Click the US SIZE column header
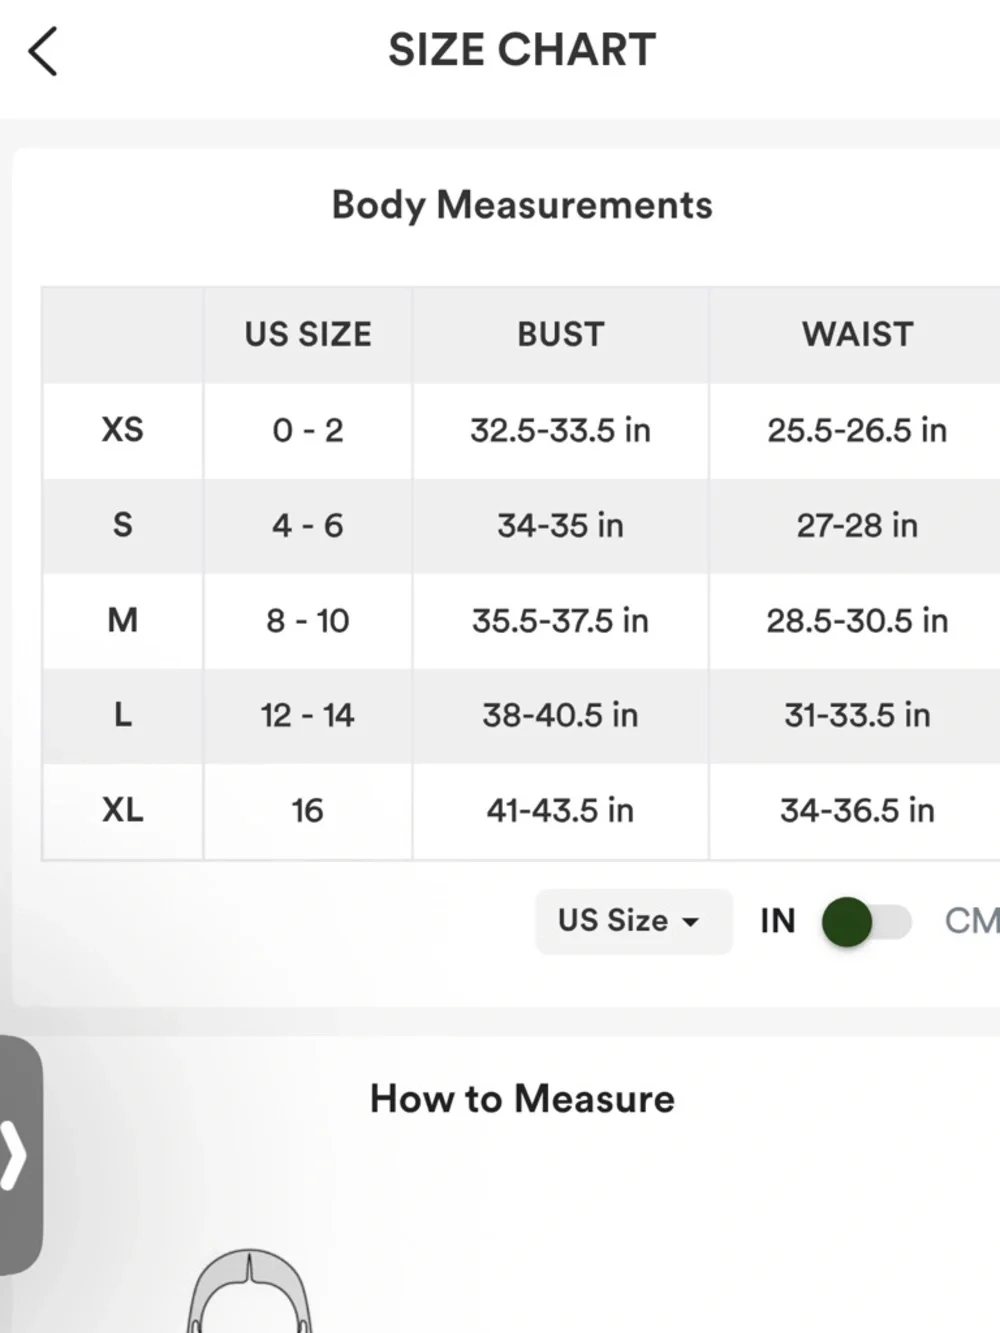Viewport: 1000px width, 1333px height. click(308, 334)
